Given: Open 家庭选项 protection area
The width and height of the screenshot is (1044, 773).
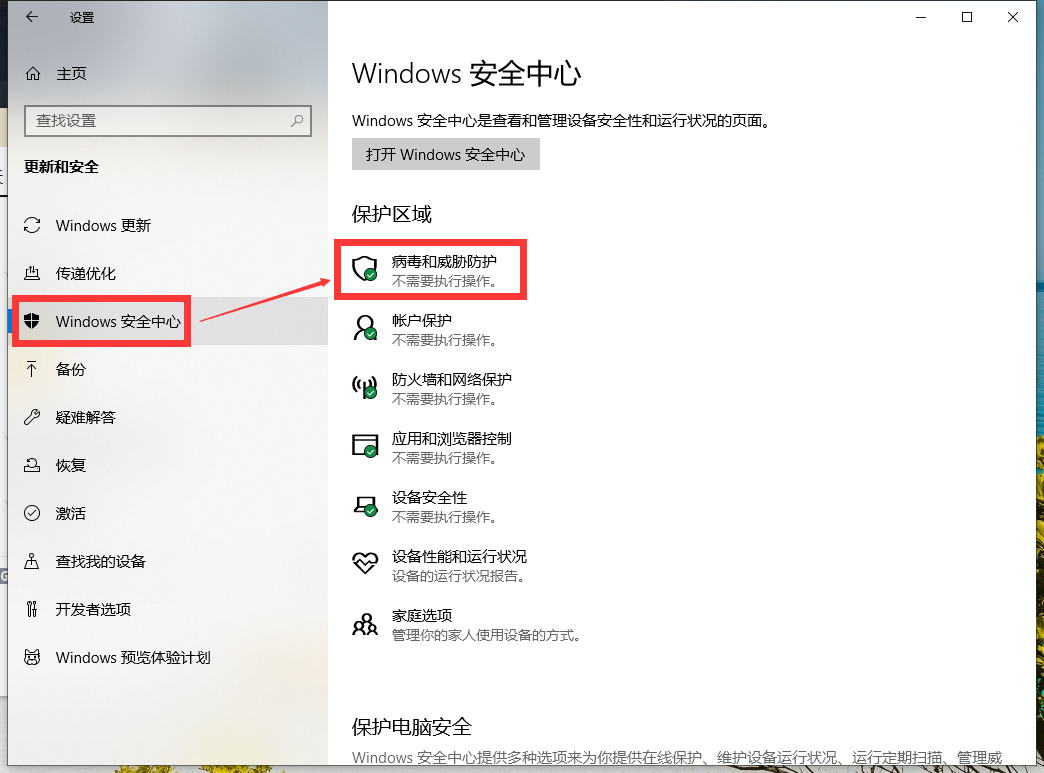Looking at the screenshot, I should [x=466, y=625].
